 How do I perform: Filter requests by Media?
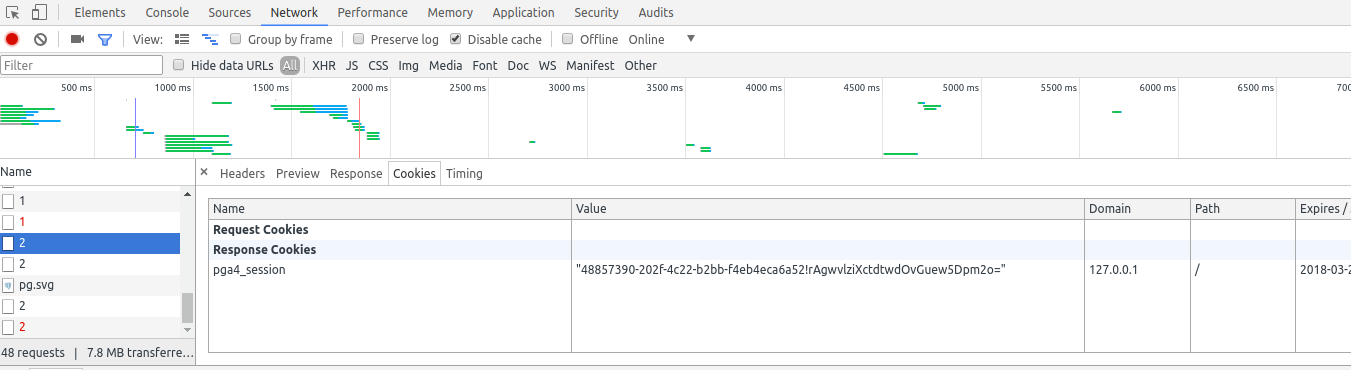point(445,65)
